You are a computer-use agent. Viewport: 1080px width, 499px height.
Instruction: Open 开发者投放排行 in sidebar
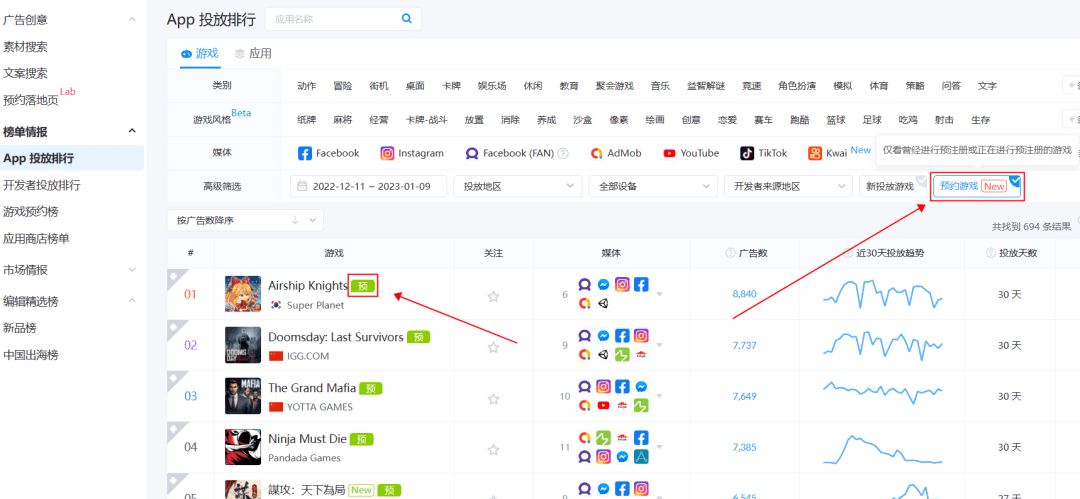pos(42,185)
